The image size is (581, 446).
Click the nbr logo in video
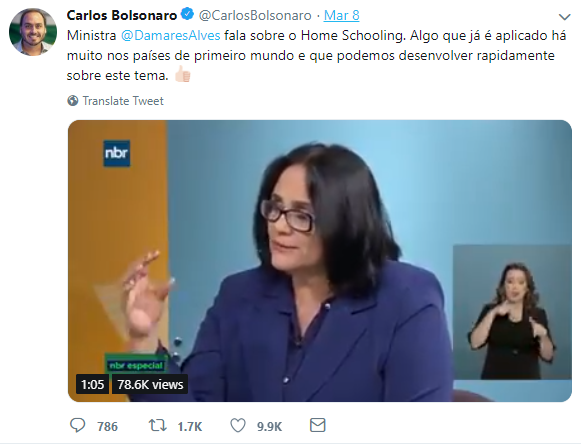pos(116,153)
